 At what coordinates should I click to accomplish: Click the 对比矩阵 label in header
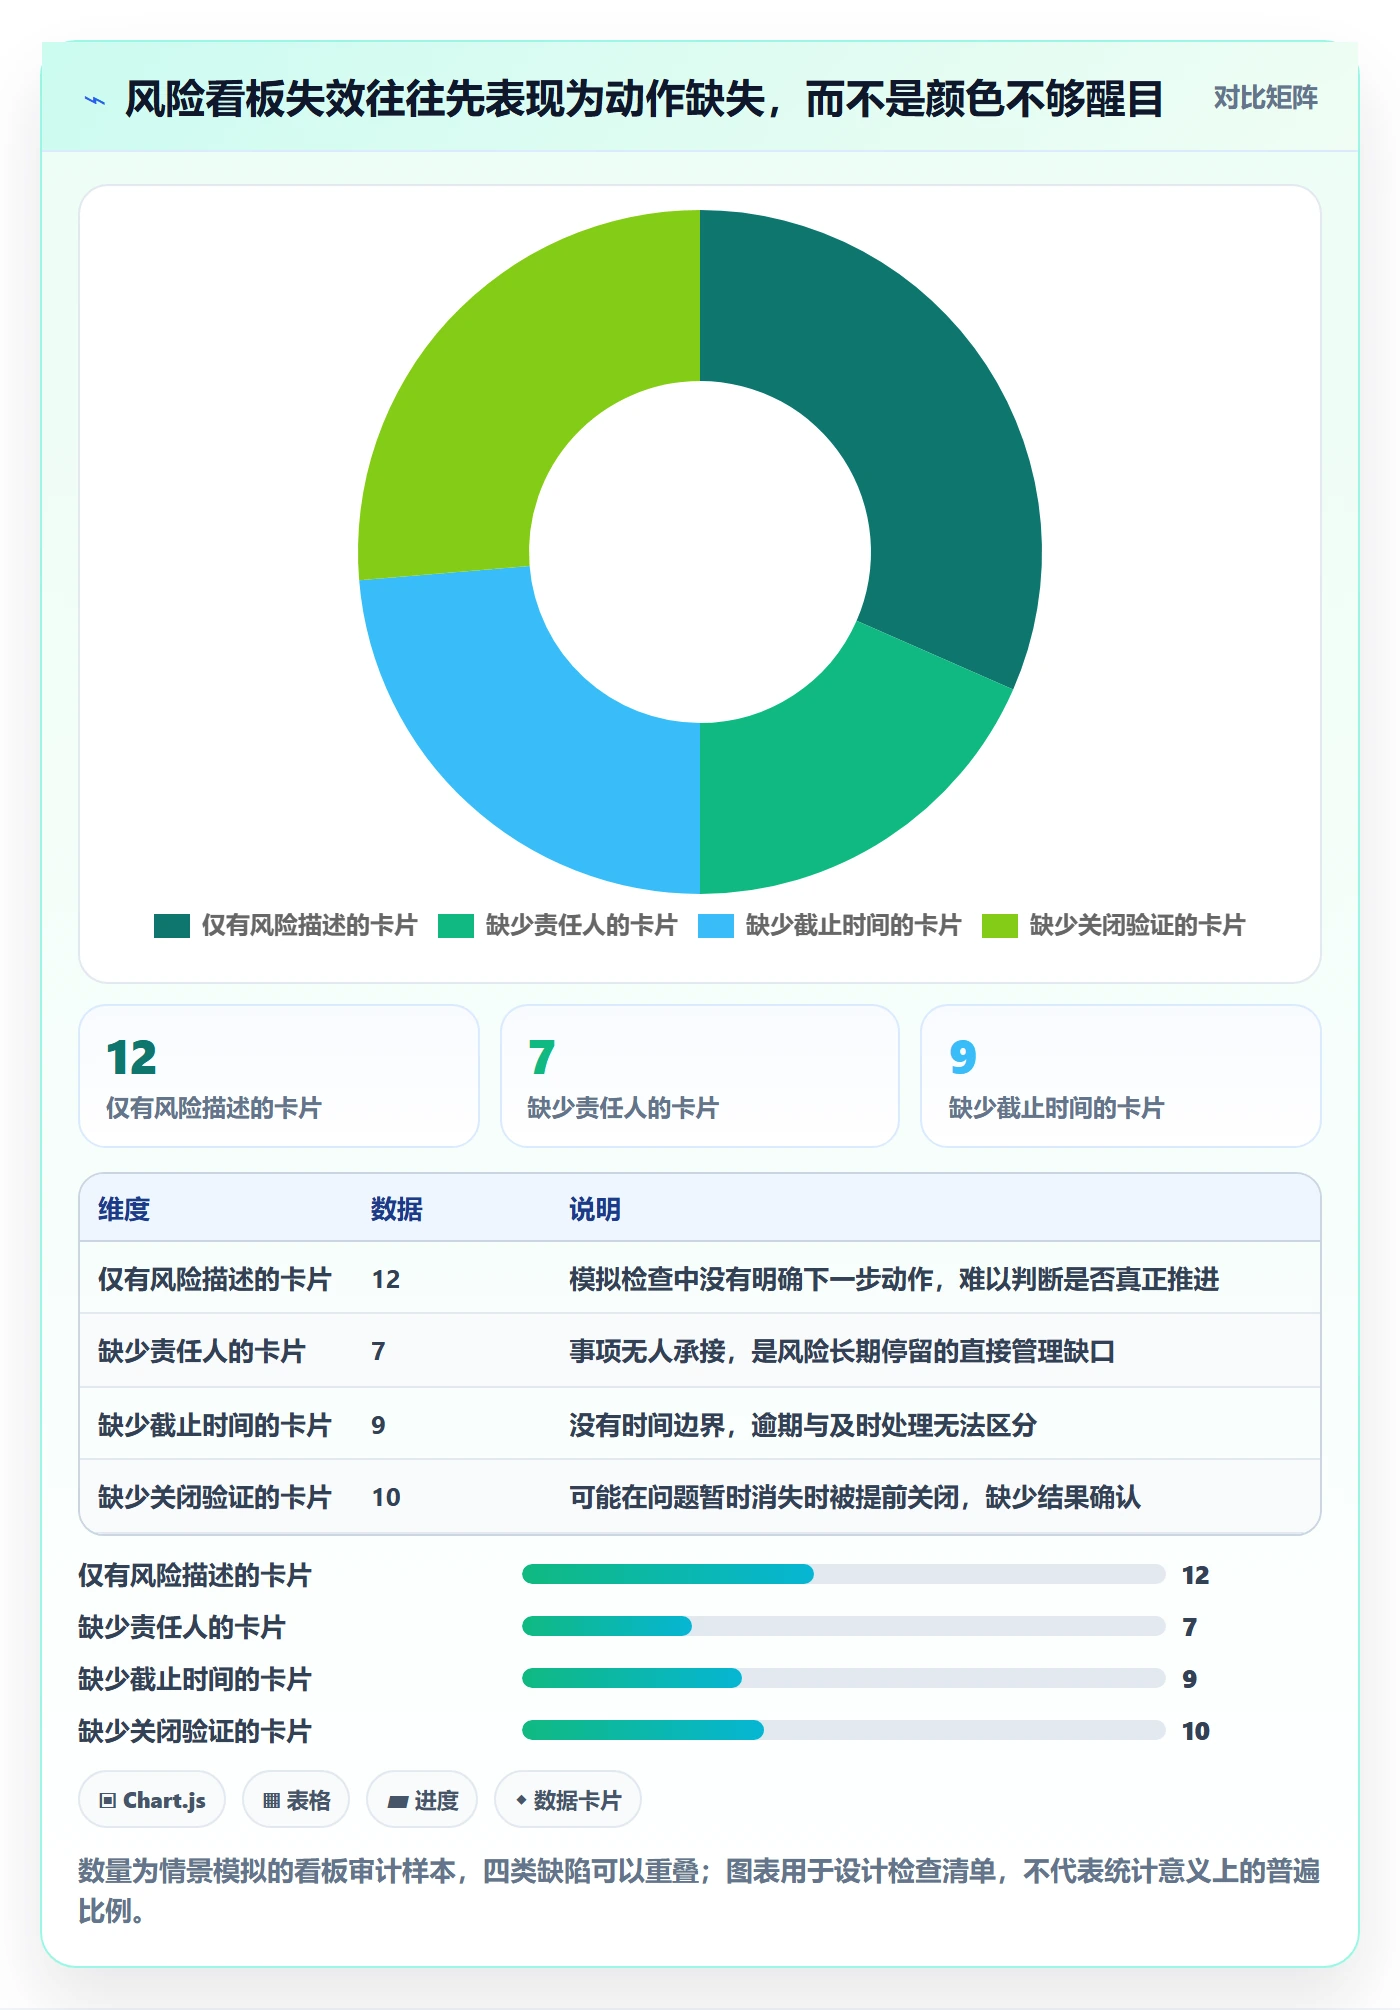(x=1265, y=98)
